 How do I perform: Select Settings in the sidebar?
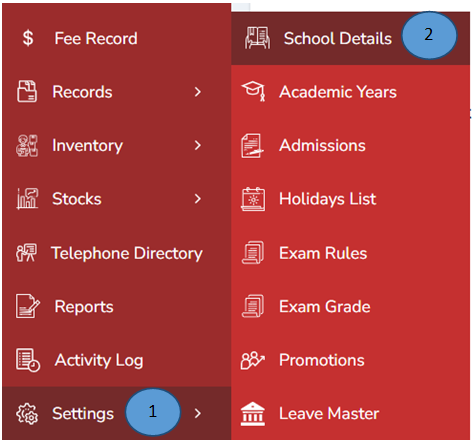[x=117, y=413]
